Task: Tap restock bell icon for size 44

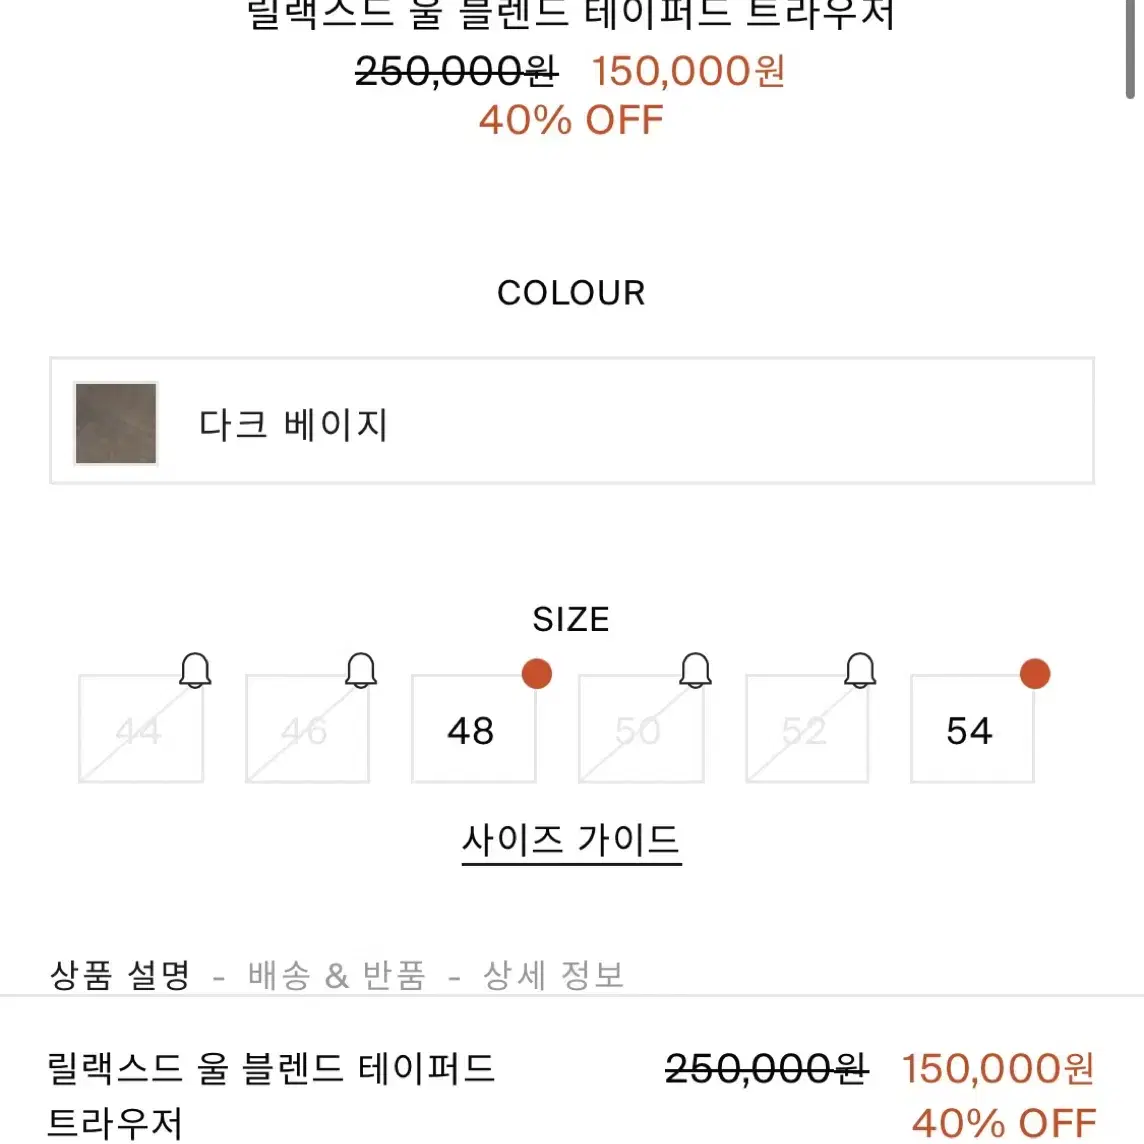Action: point(196,670)
